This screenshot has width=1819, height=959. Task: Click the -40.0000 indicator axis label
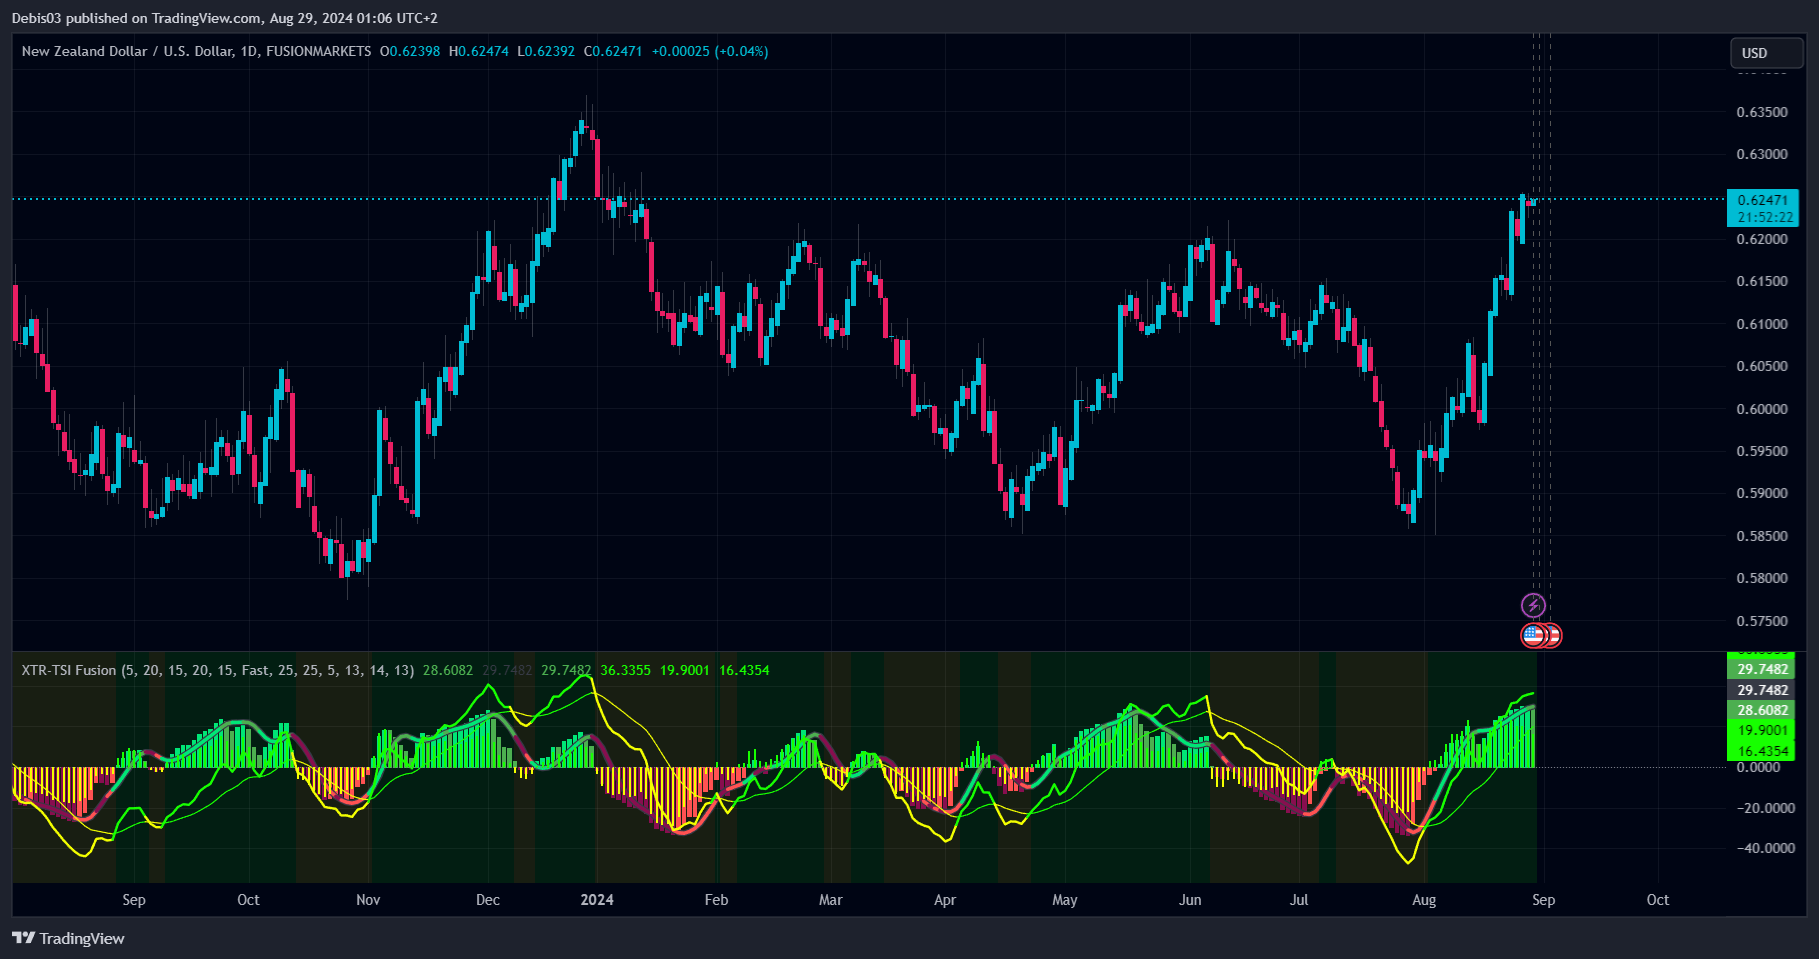(x=1765, y=848)
